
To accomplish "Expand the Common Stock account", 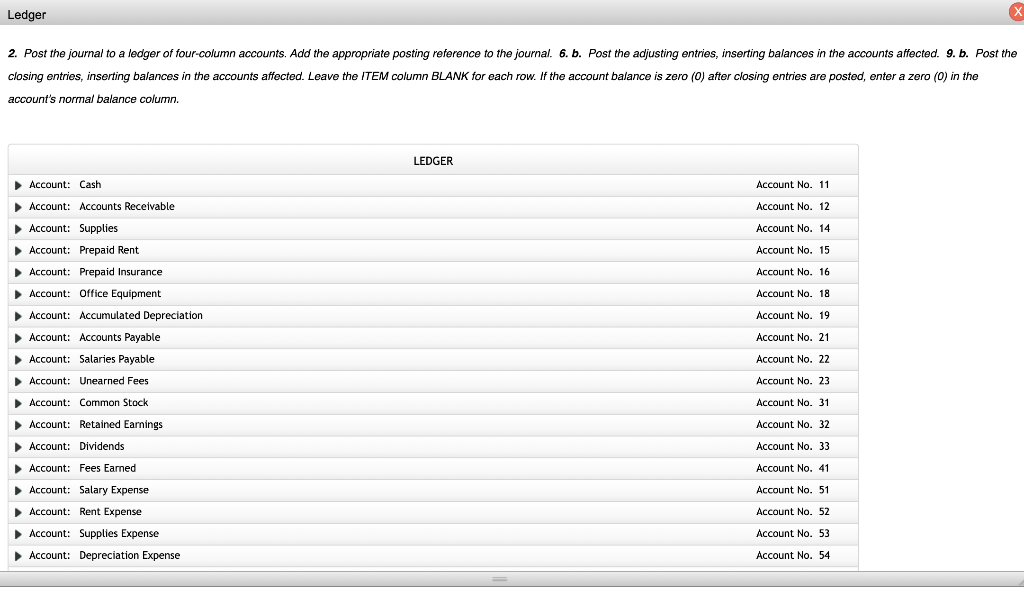I will 18,402.
